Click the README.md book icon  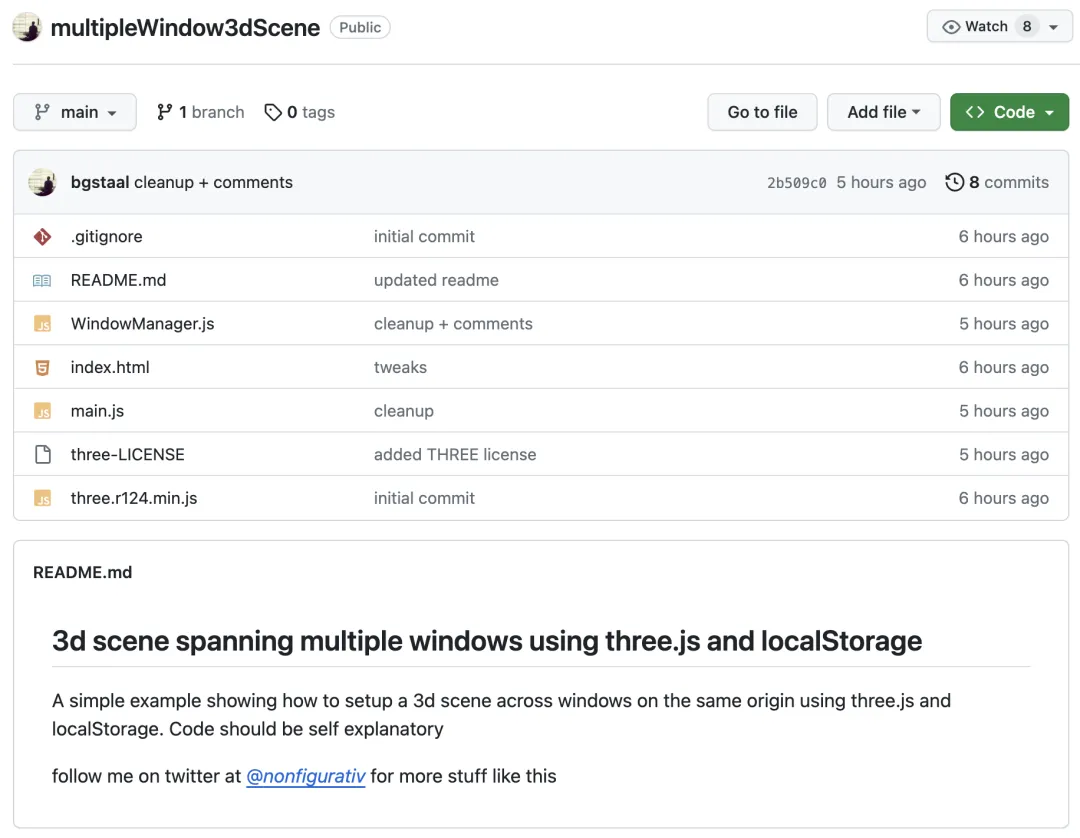[42, 281]
